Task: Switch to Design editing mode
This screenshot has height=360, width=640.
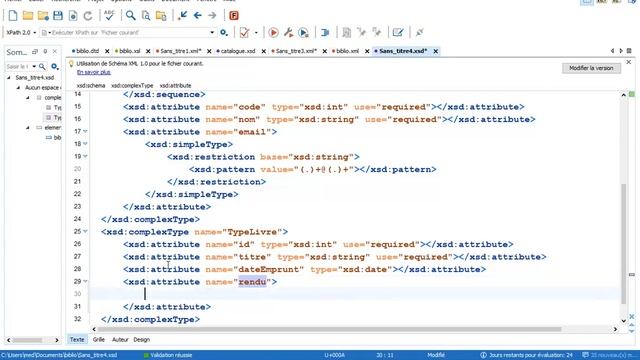Action: pyautogui.click(x=141, y=339)
